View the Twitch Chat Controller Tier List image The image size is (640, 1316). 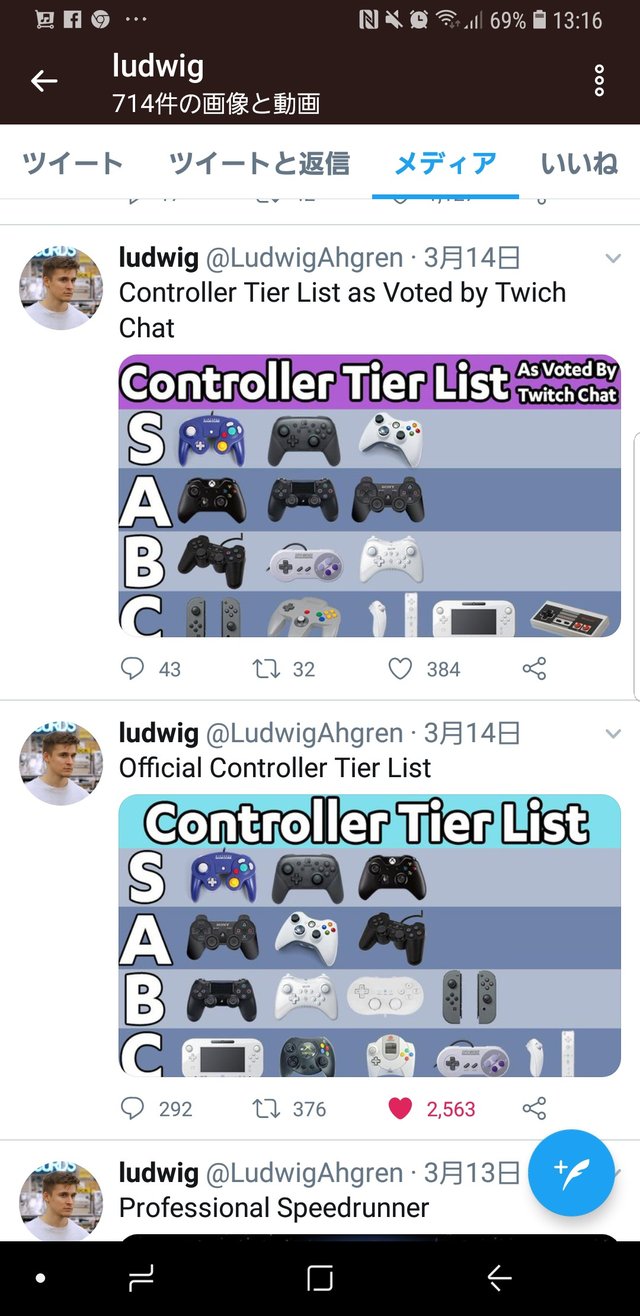[370, 496]
